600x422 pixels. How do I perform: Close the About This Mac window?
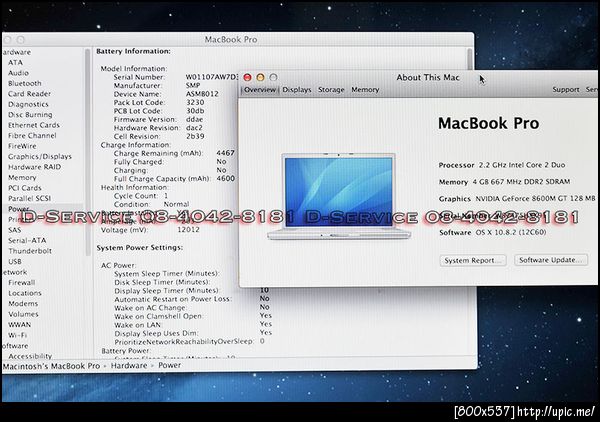pos(248,78)
